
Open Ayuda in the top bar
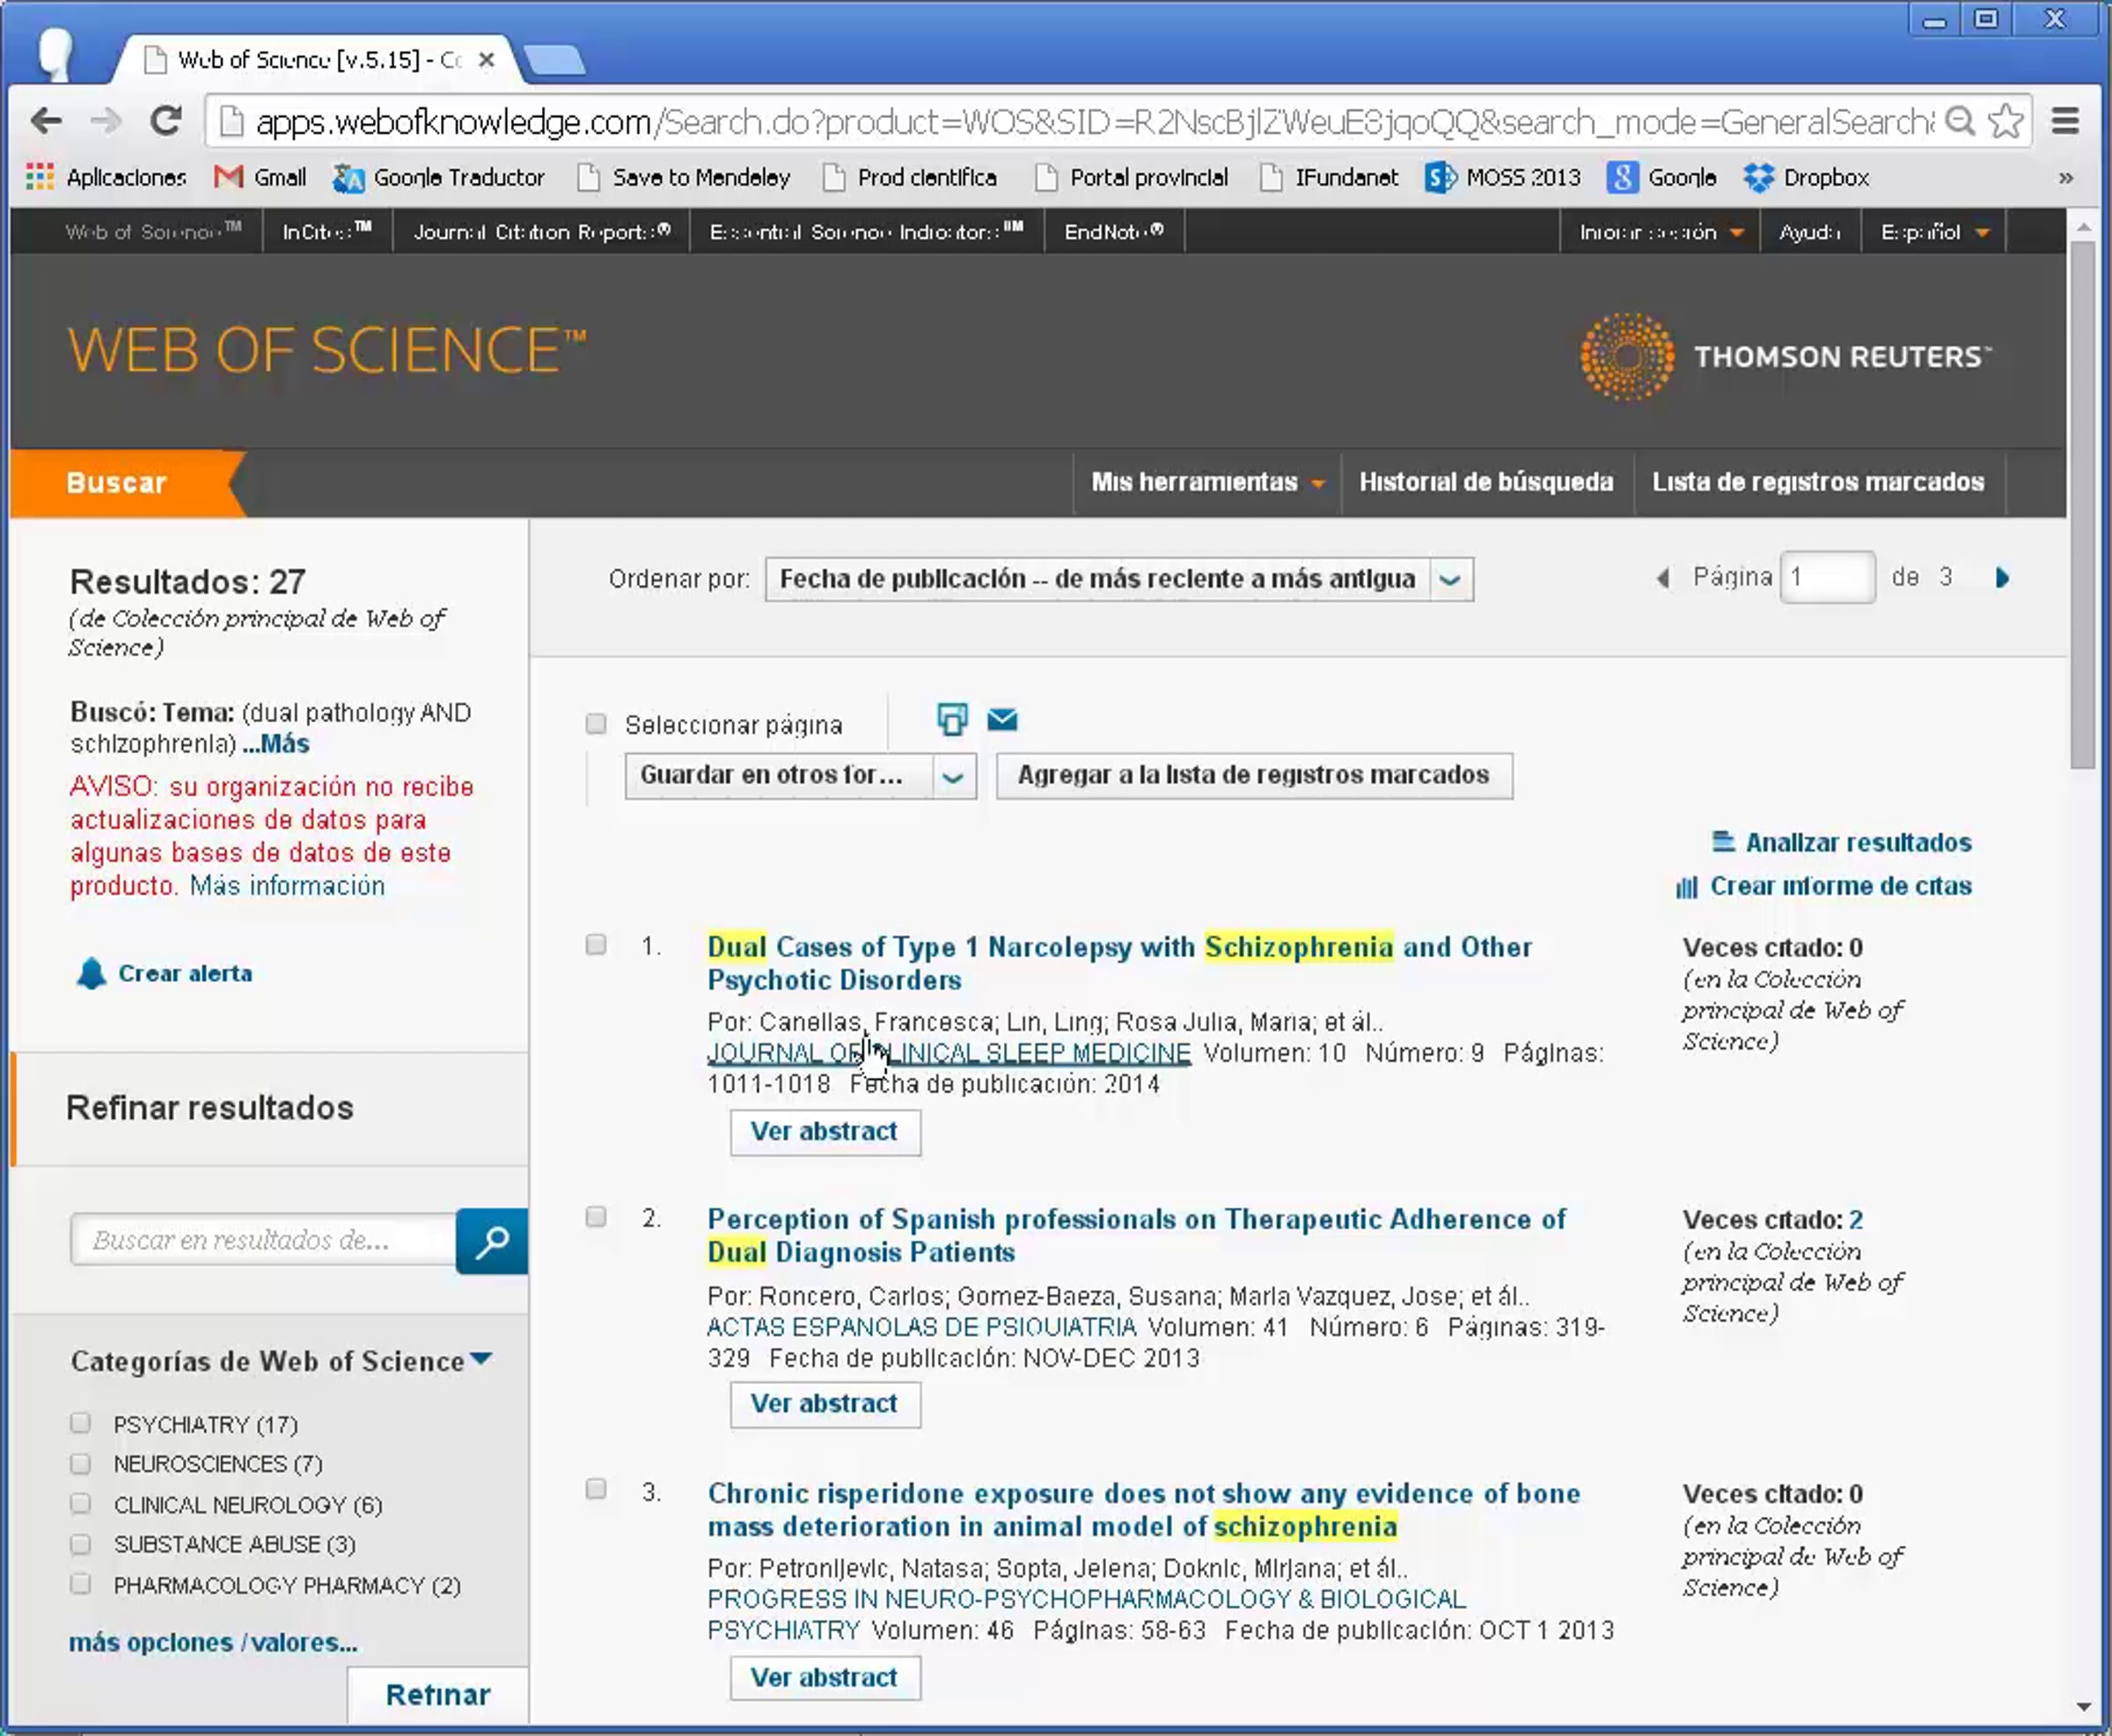1809,232
